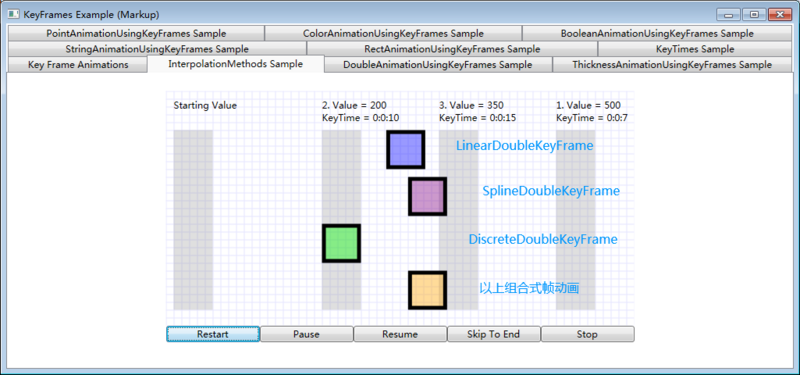Image resolution: width=800 pixels, height=375 pixels.
Task: Stop the animation
Action: click(x=587, y=334)
